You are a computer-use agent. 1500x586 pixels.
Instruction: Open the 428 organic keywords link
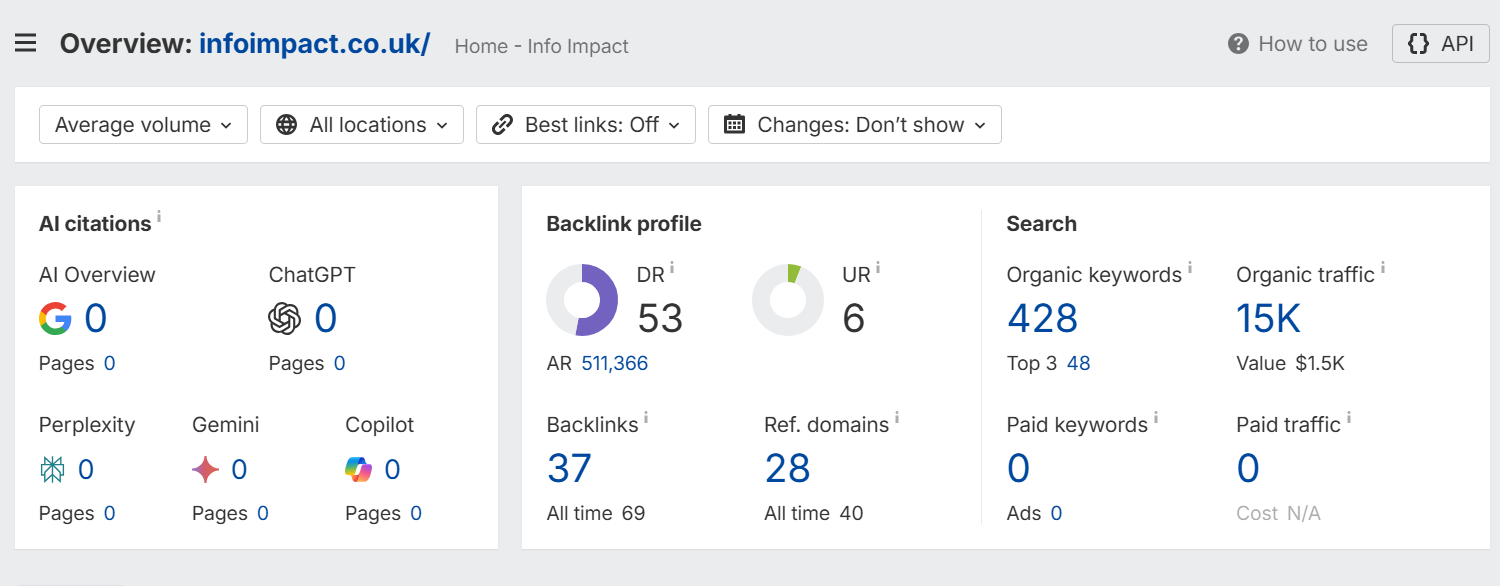(1043, 319)
